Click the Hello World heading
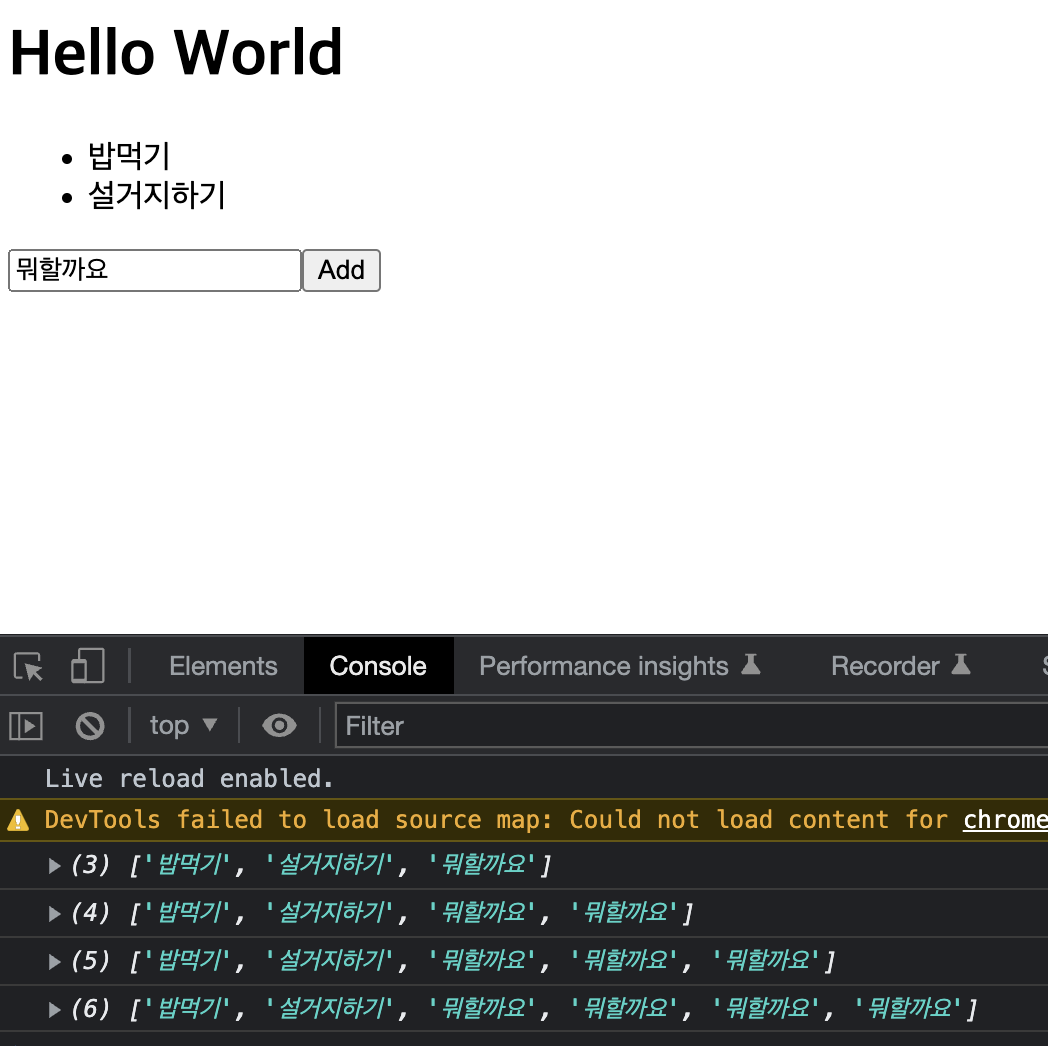Image resolution: width=1048 pixels, height=1046 pixels. point(176,52)
